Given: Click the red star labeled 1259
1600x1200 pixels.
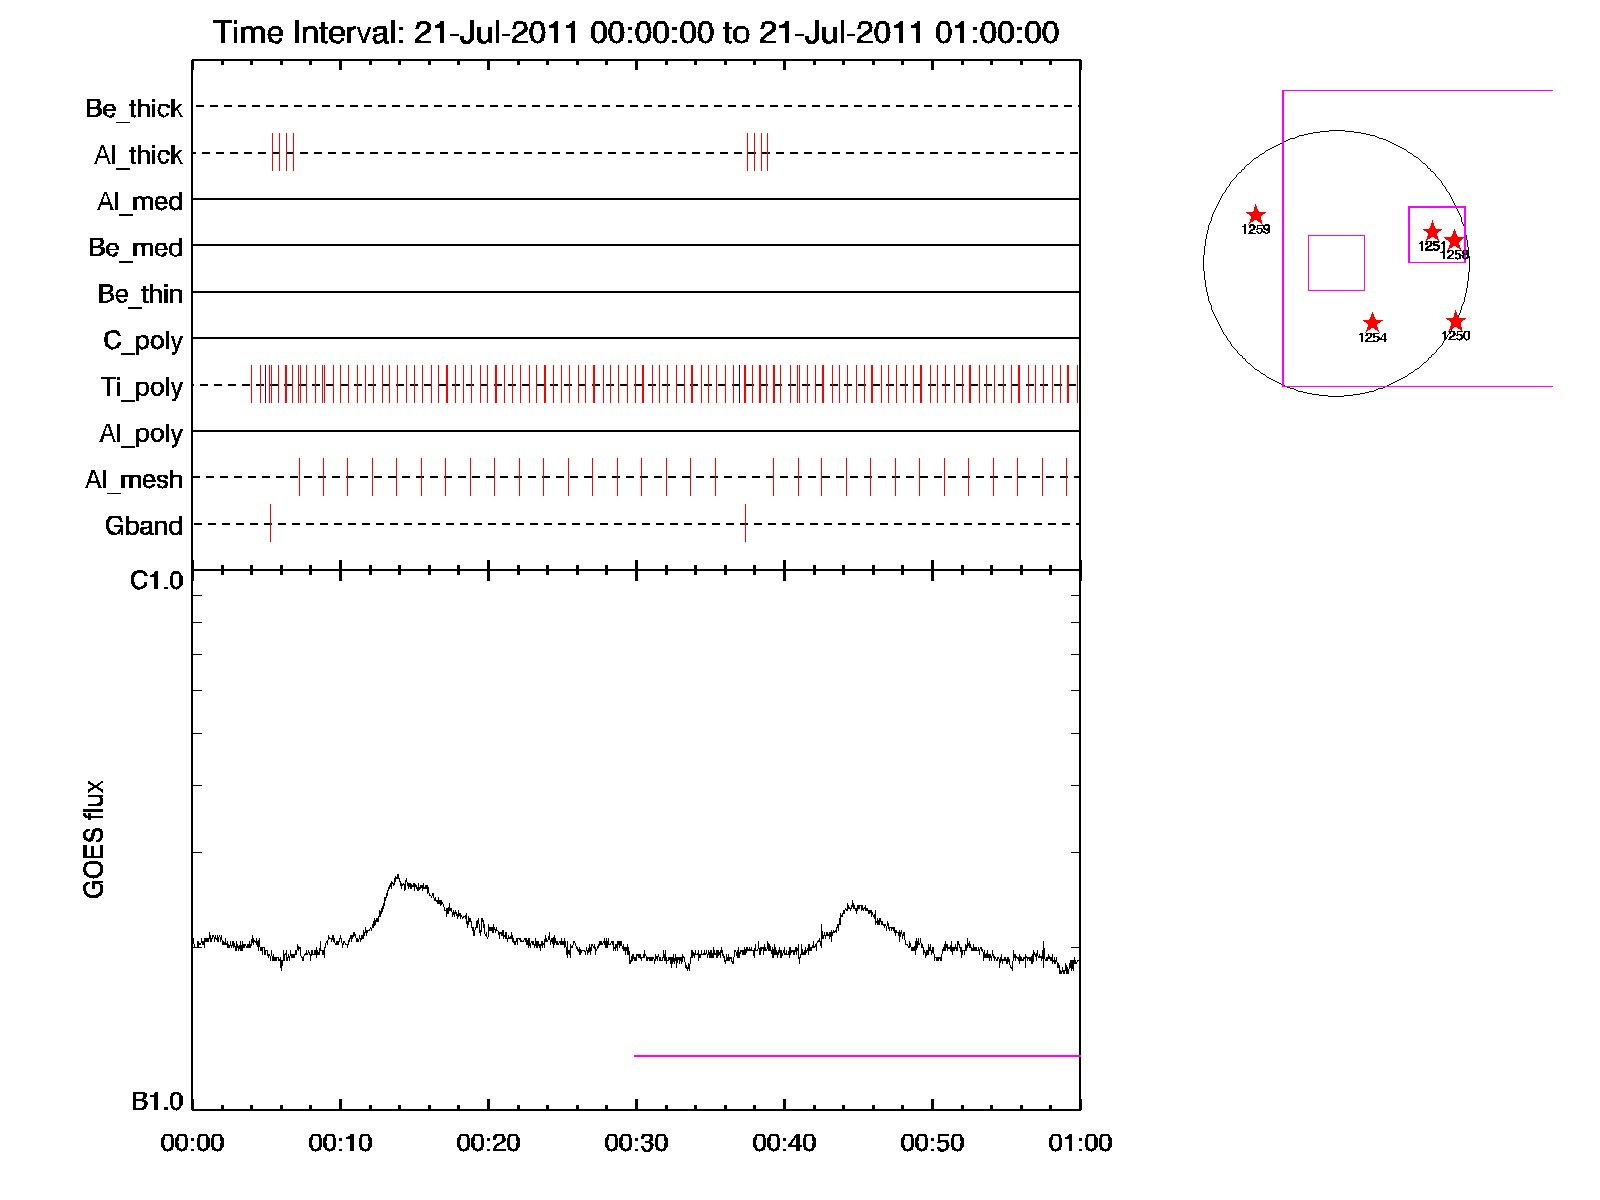Looking at the screenshot, I should [1256, 215].
